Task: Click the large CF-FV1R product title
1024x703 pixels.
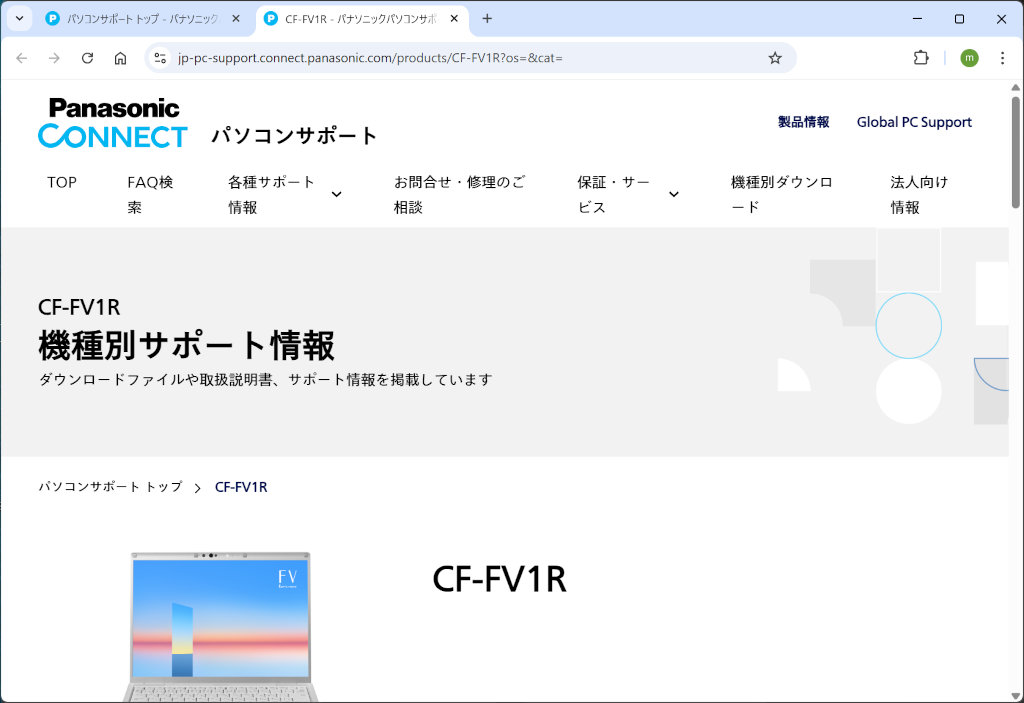Action: [500, 580]
